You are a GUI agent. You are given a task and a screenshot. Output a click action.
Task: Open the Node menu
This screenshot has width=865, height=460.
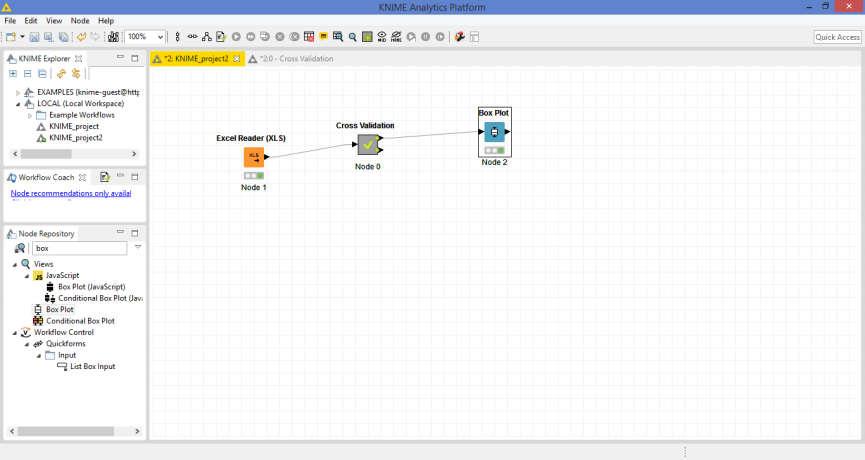[x=80, y=20]
